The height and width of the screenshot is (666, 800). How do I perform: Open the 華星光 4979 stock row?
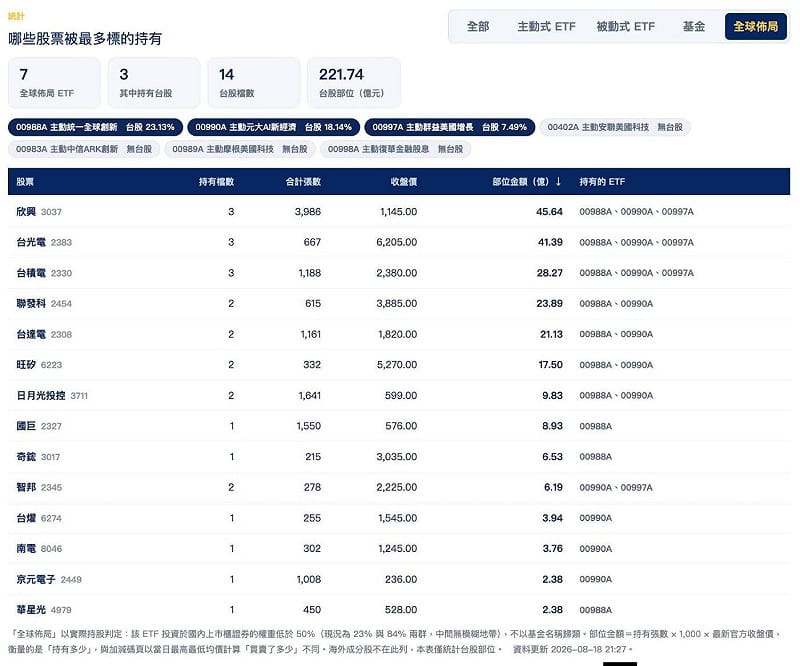[399, 610]
